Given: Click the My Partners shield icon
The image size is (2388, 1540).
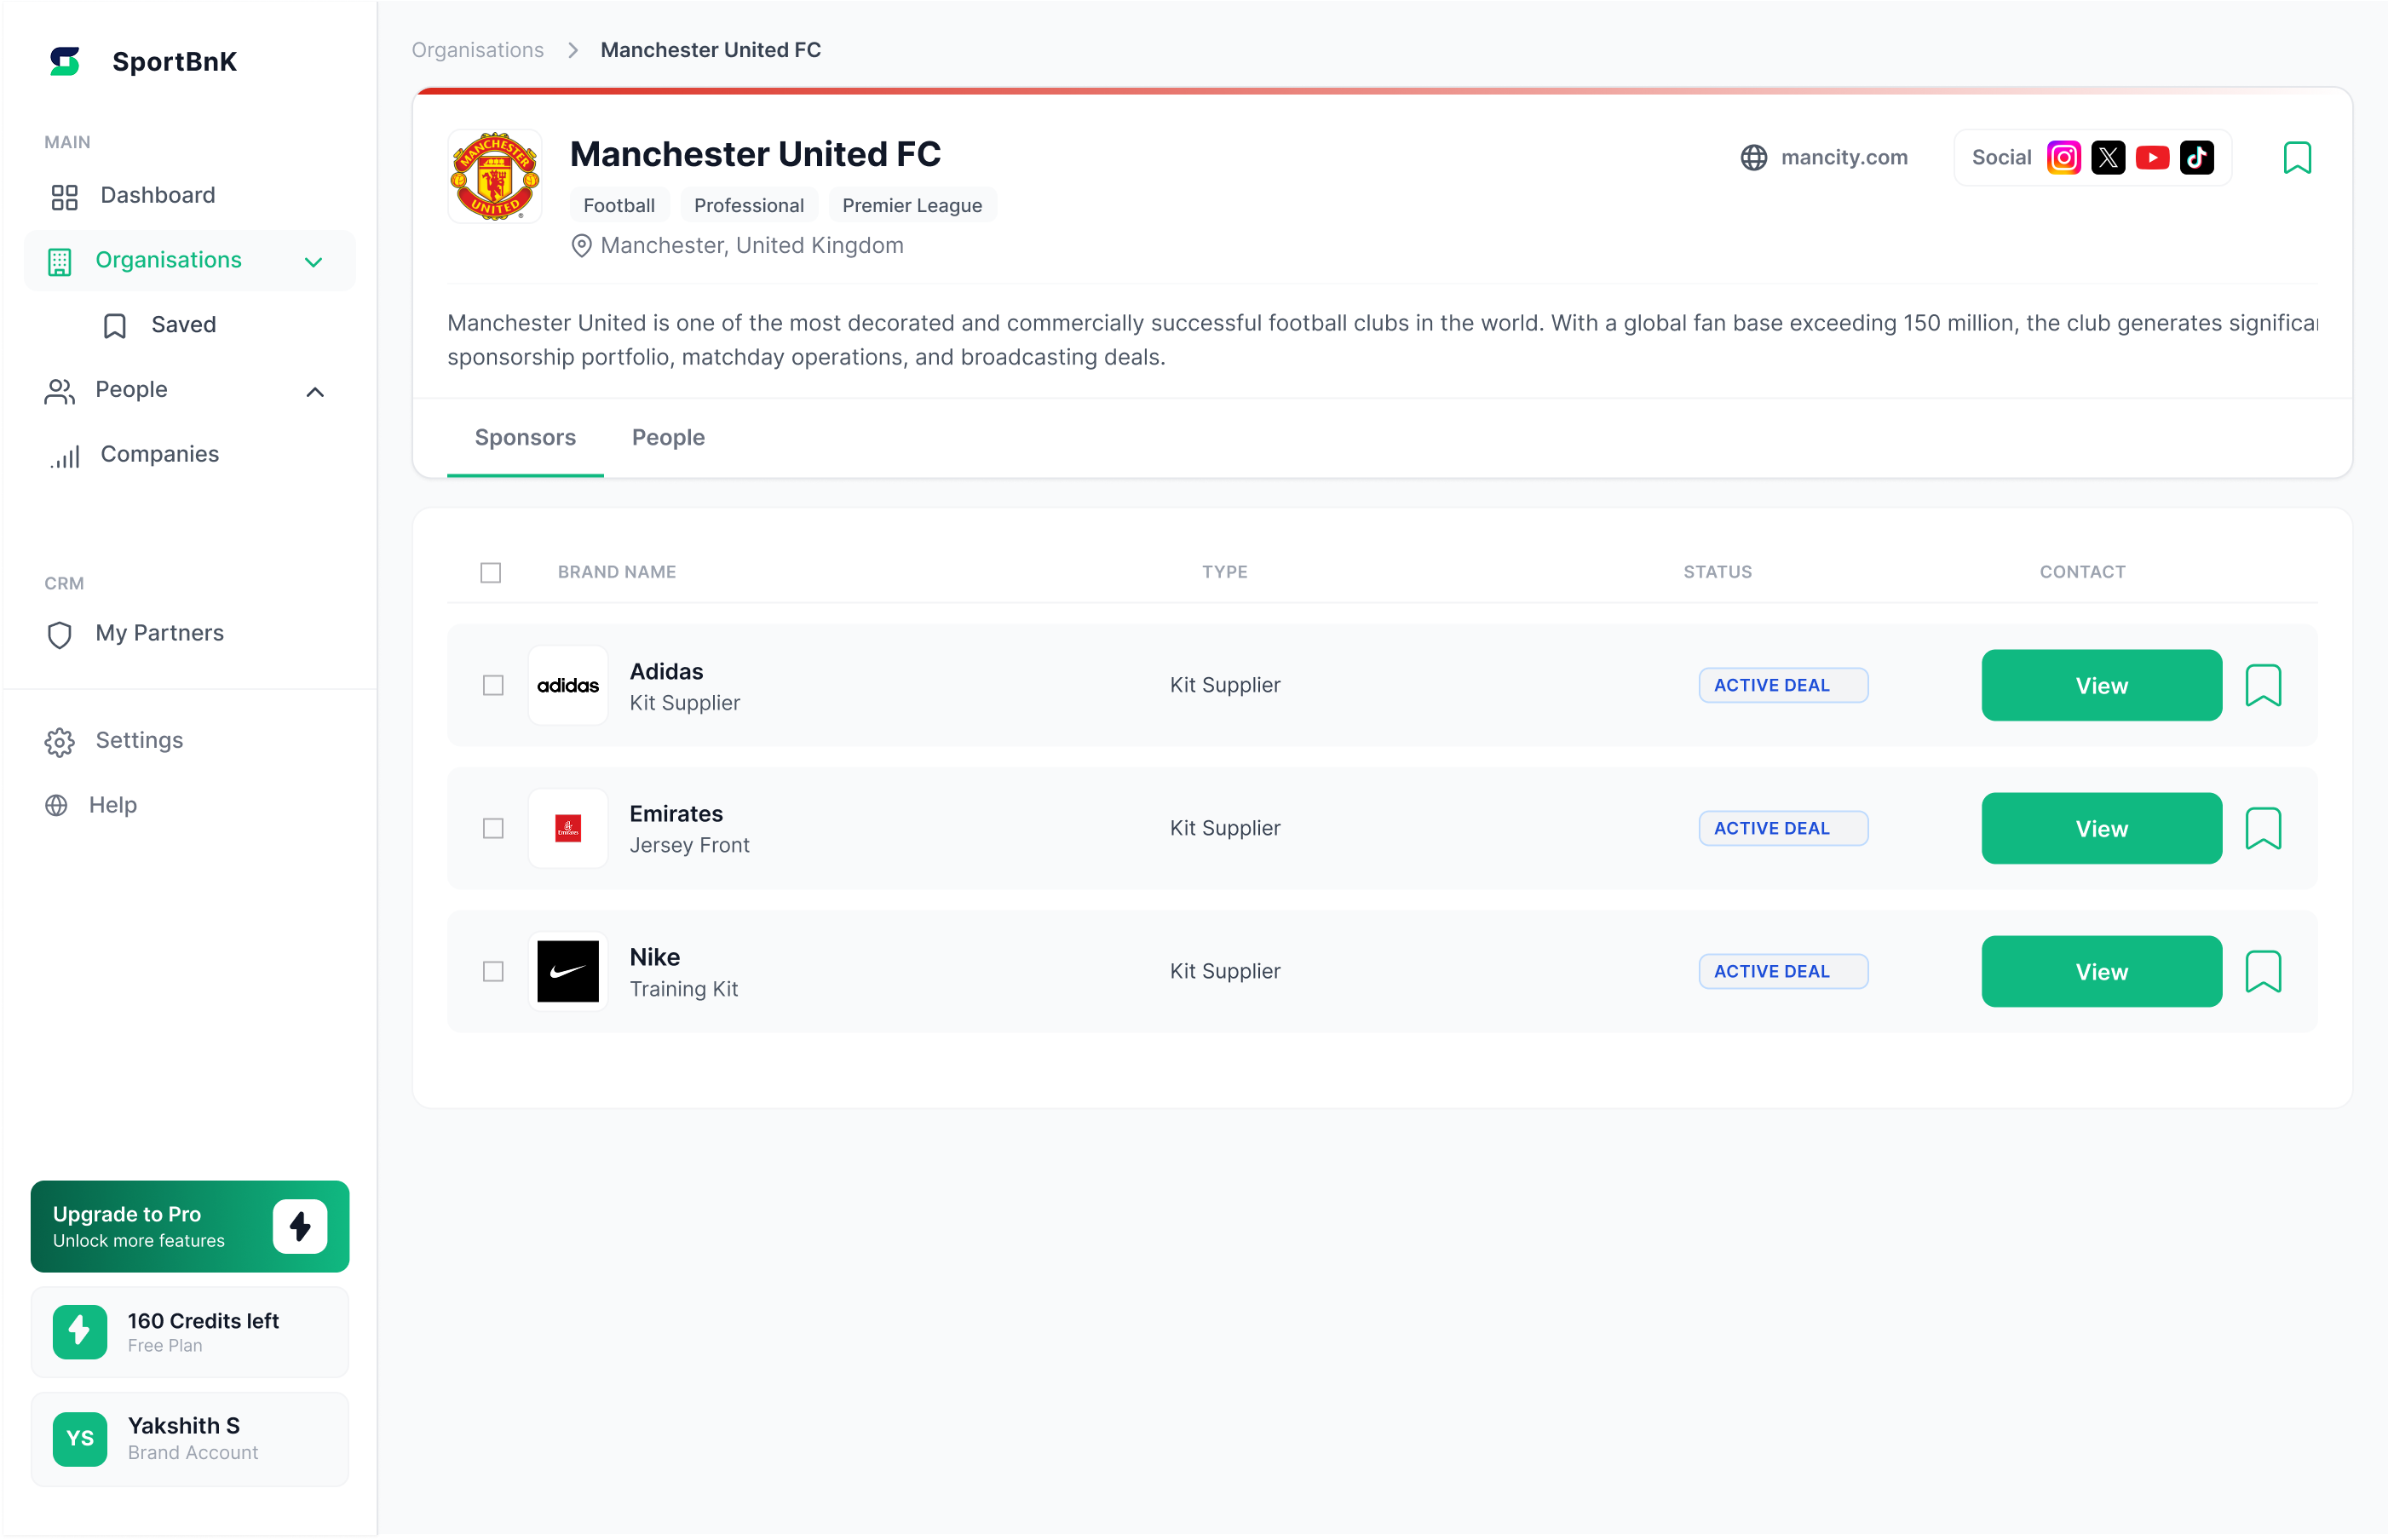Looking at the screenshot, I should pyautogui.click(x=60, y=635).
